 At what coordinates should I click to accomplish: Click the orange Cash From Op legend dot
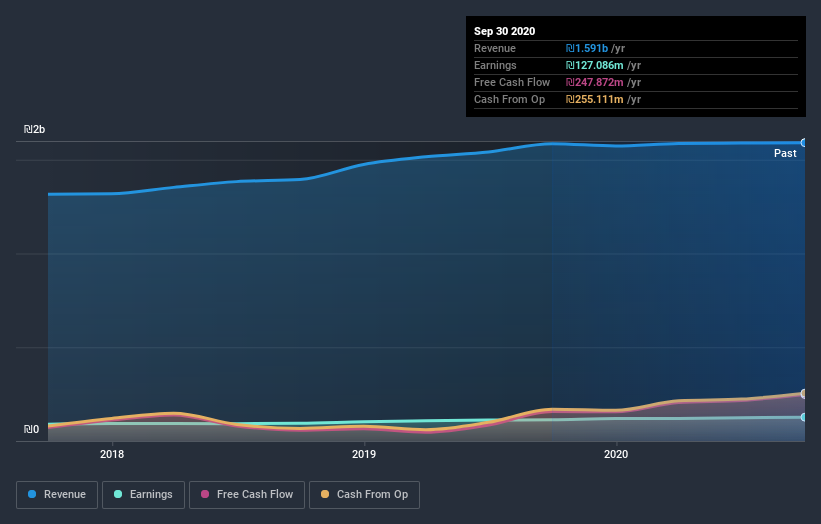[325, 494]
